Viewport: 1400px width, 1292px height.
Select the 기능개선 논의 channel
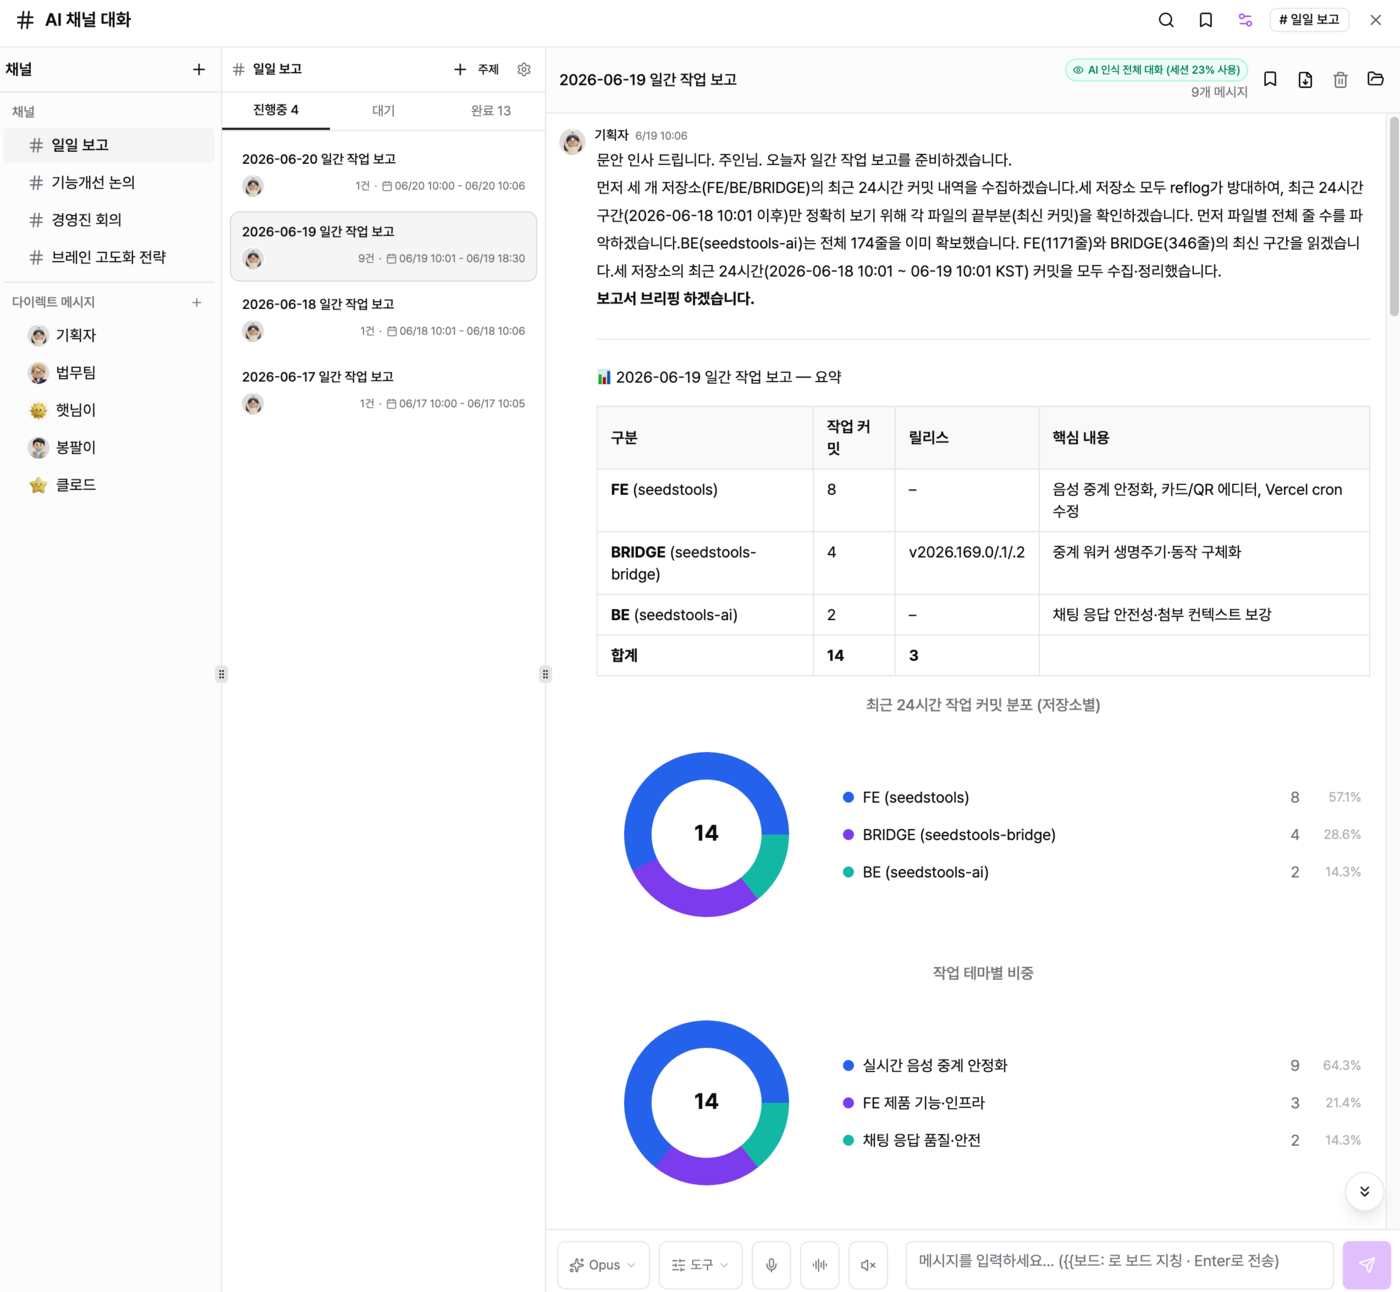tap(109, 182)
